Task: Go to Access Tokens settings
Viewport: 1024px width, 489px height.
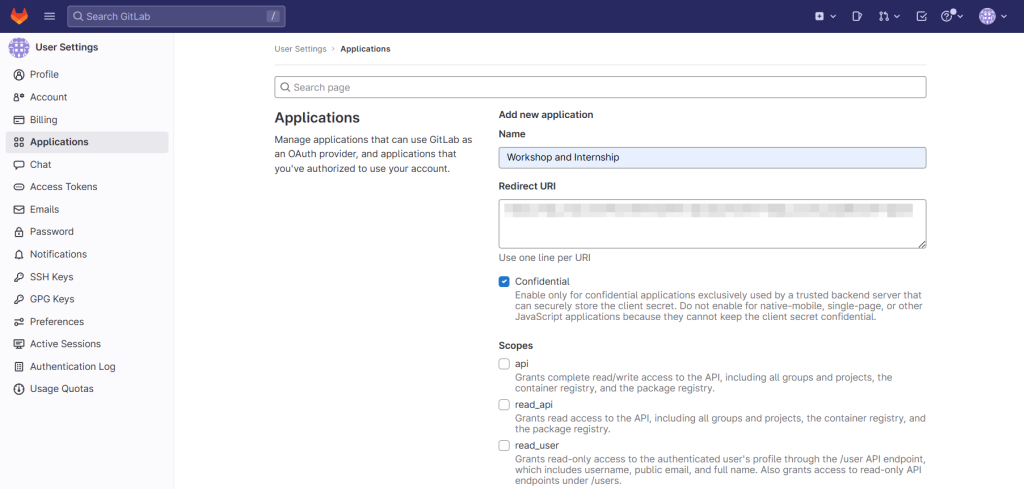Action: (x=63, y=187)
